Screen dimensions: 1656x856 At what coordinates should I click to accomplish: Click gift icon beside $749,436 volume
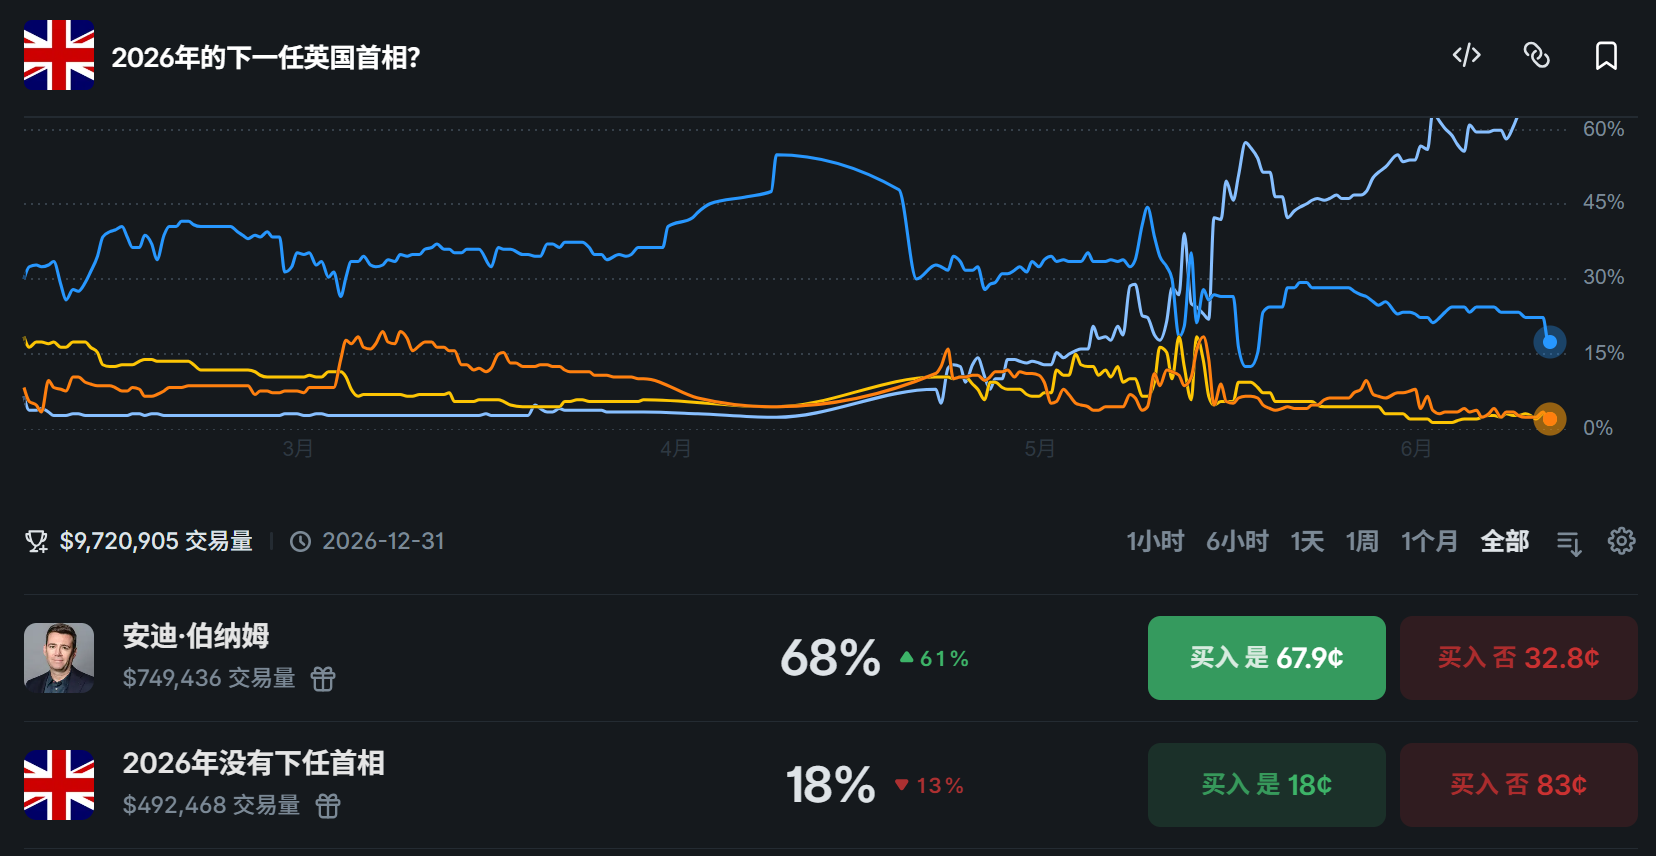click(323, 679)
